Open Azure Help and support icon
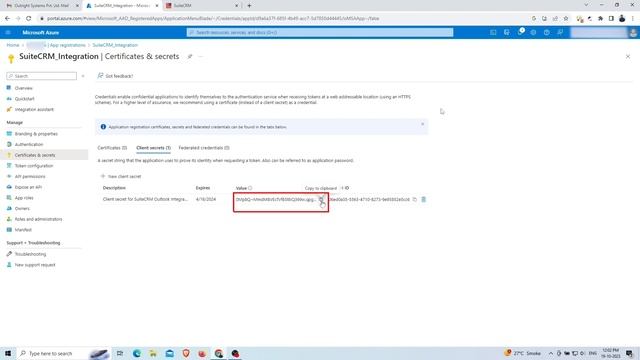Image resolution: width=640 pixels, height=360 pixels. point(547,32)
